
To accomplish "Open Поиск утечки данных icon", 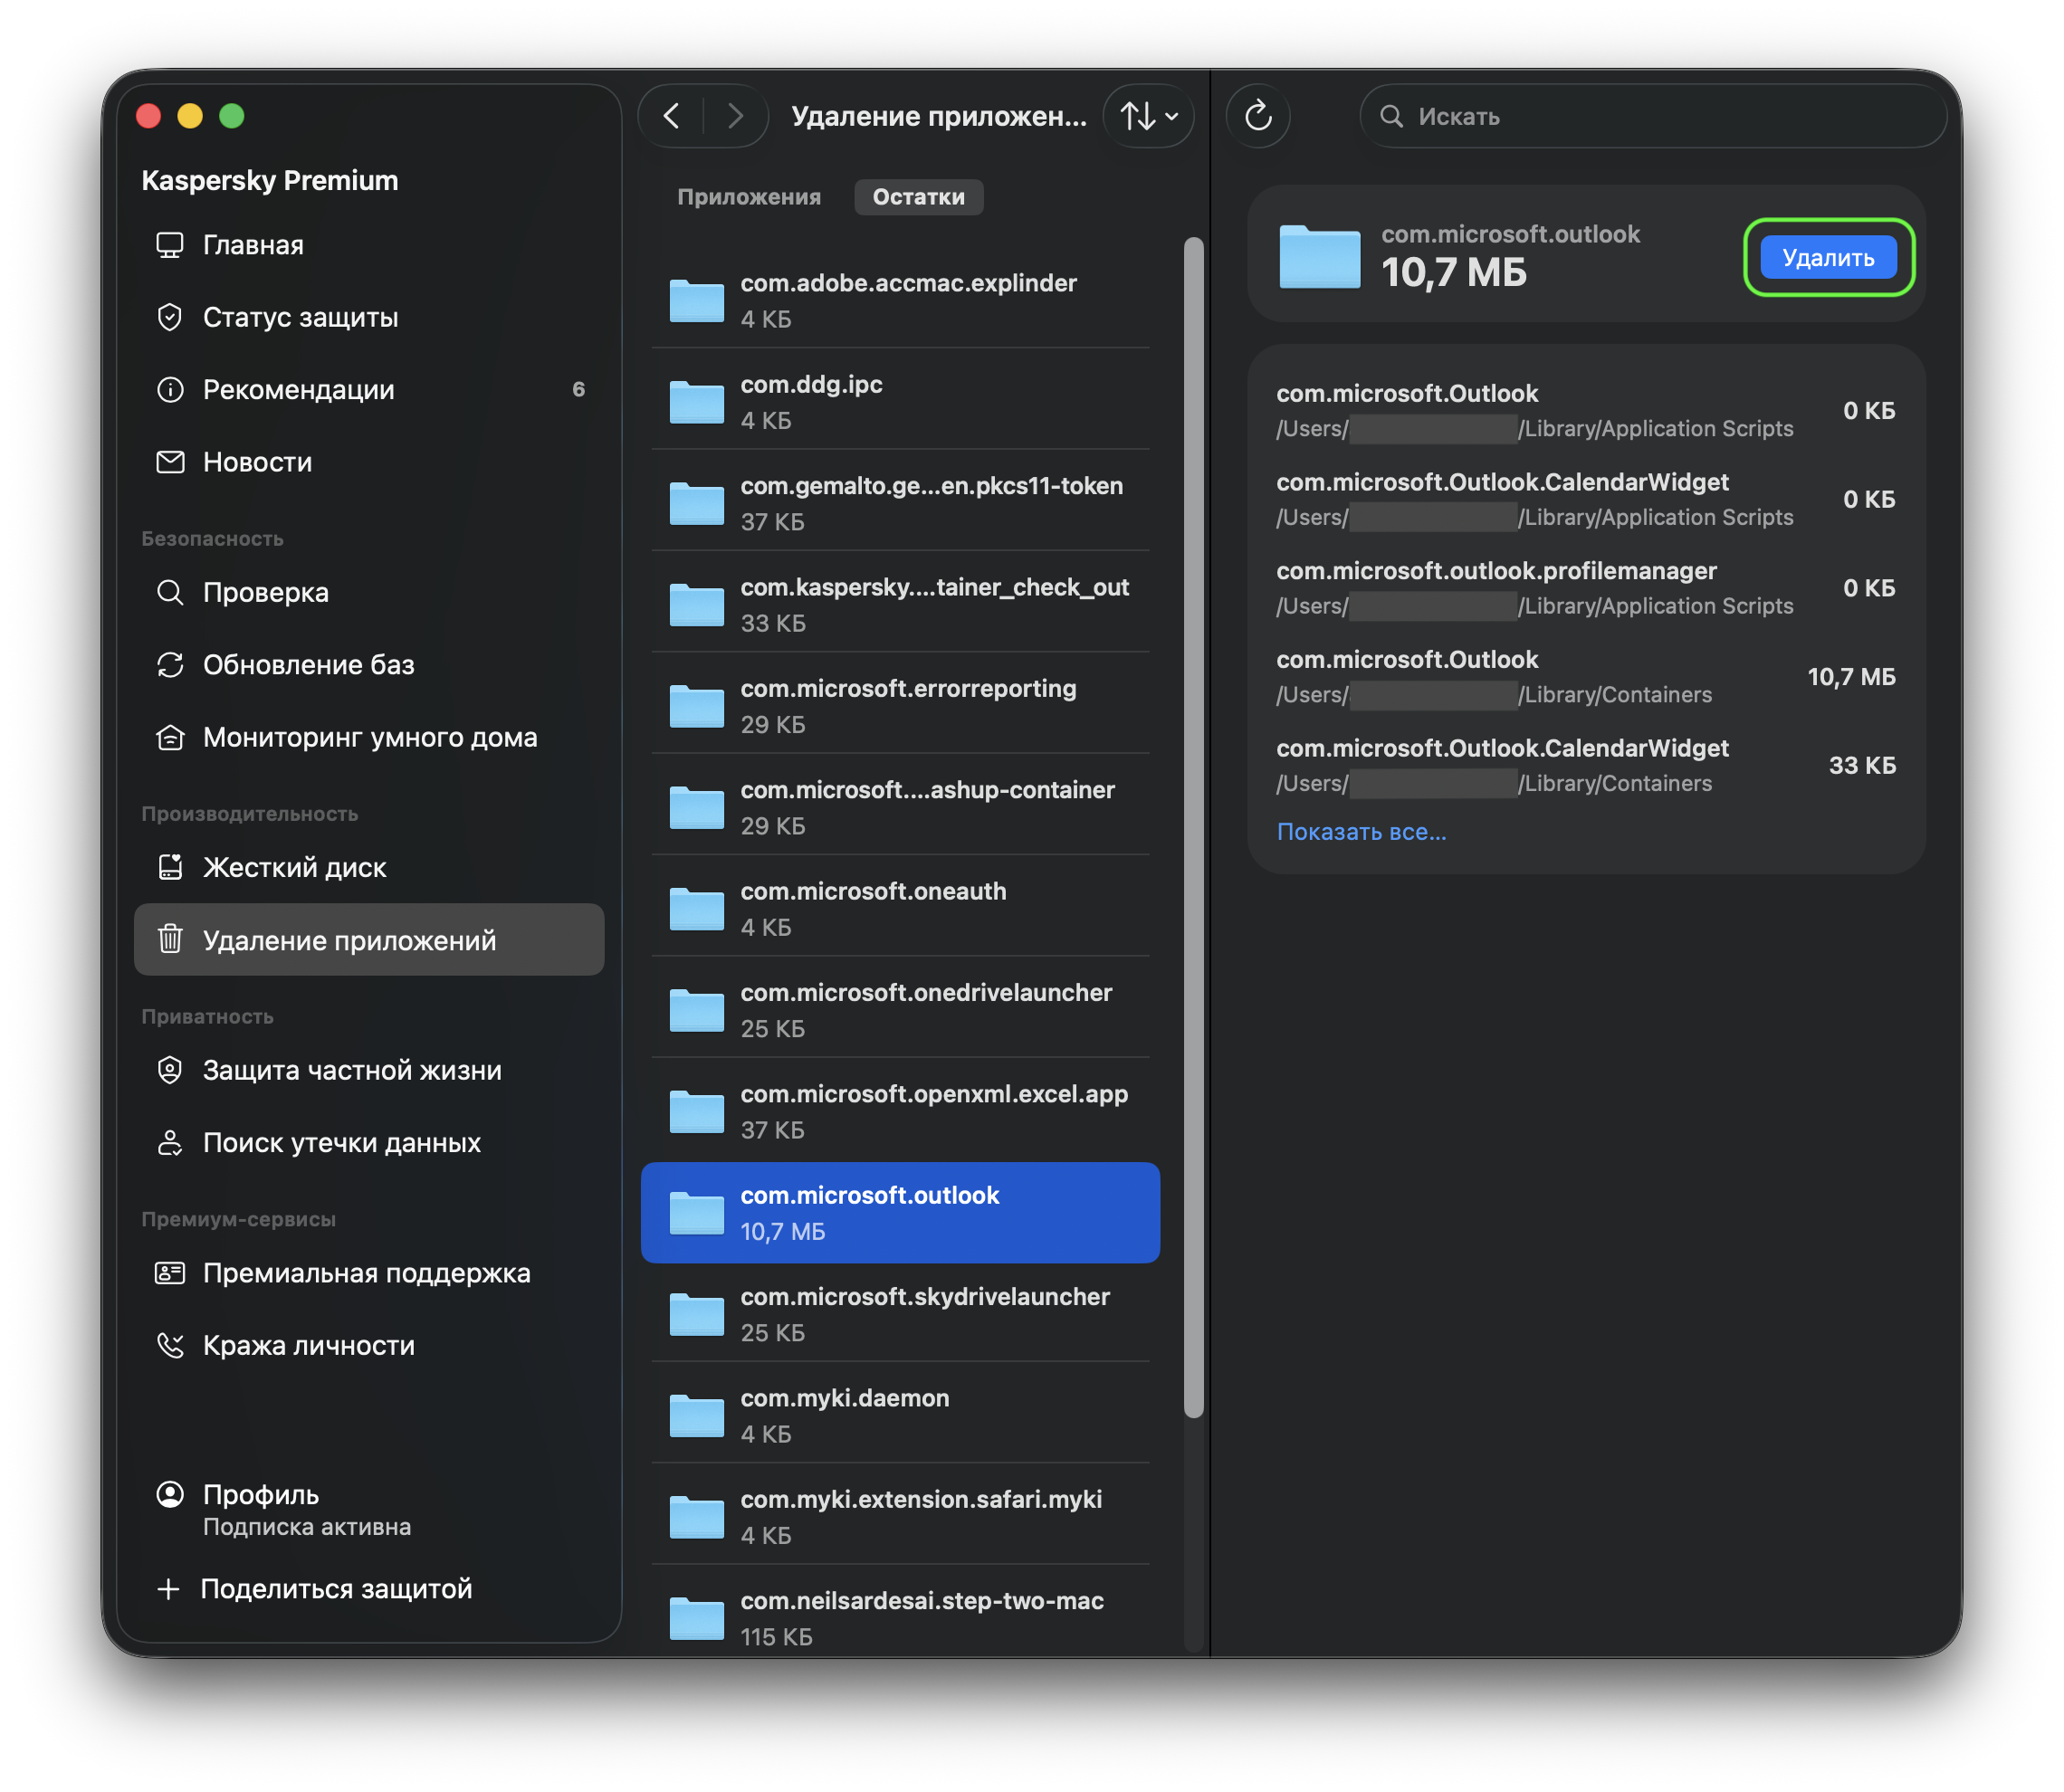I will click(170, 1142).
